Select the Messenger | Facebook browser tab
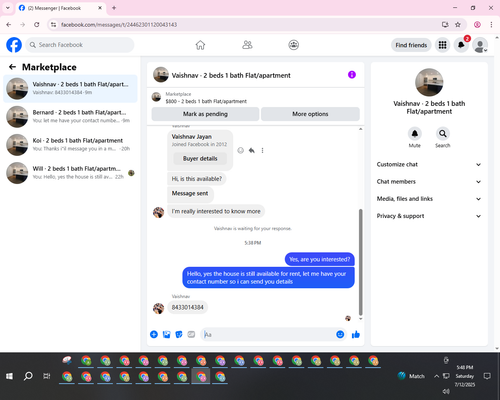 [60, 8]
